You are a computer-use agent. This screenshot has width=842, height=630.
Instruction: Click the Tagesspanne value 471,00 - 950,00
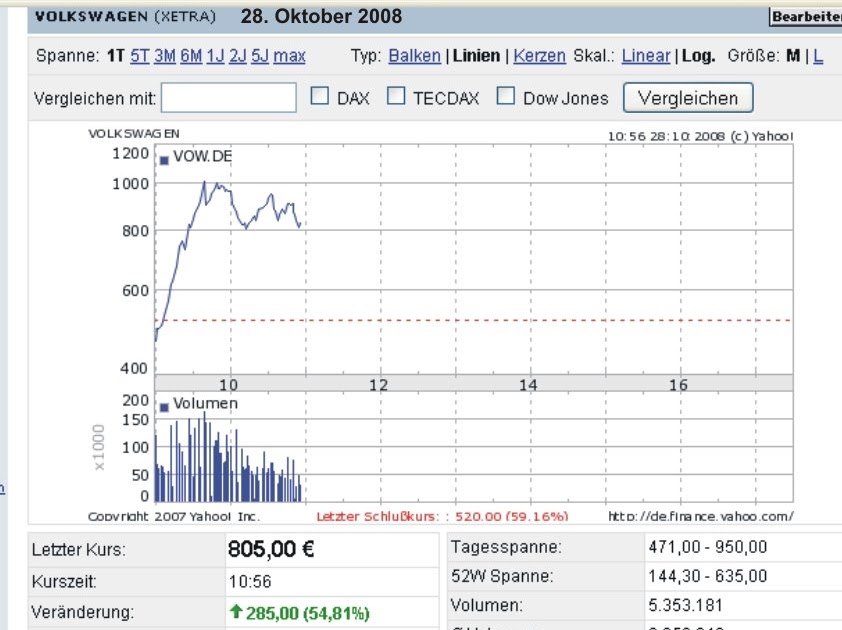click(708, 547)
